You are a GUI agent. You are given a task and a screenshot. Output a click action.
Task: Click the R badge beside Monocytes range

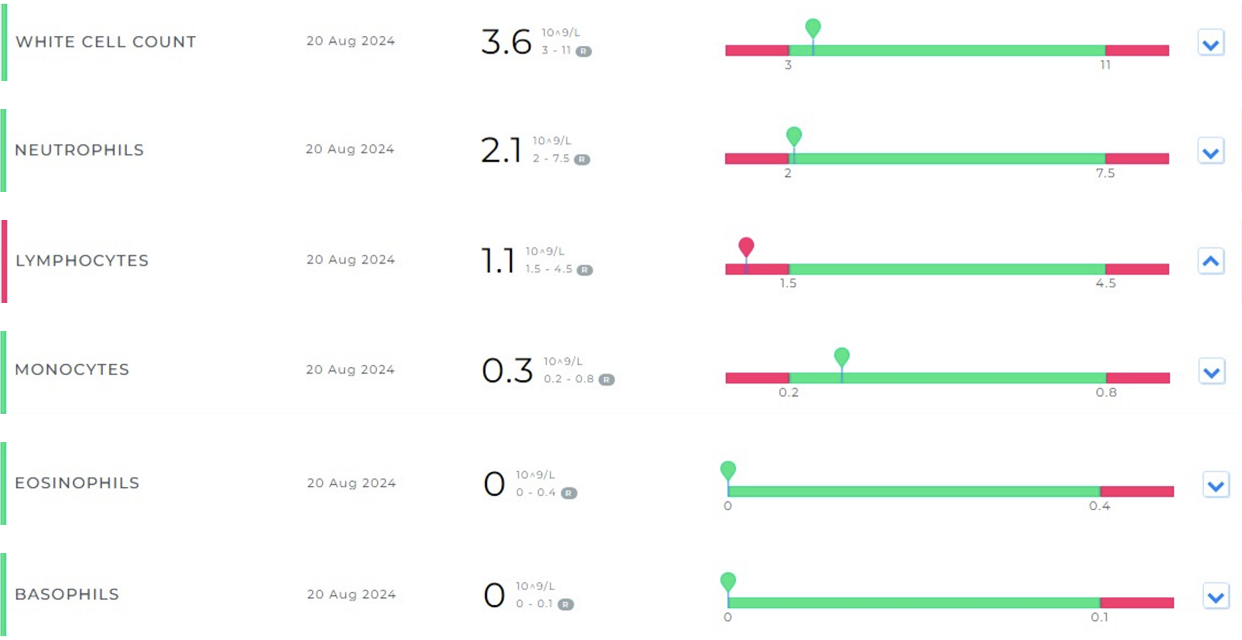tap(607, 380)
